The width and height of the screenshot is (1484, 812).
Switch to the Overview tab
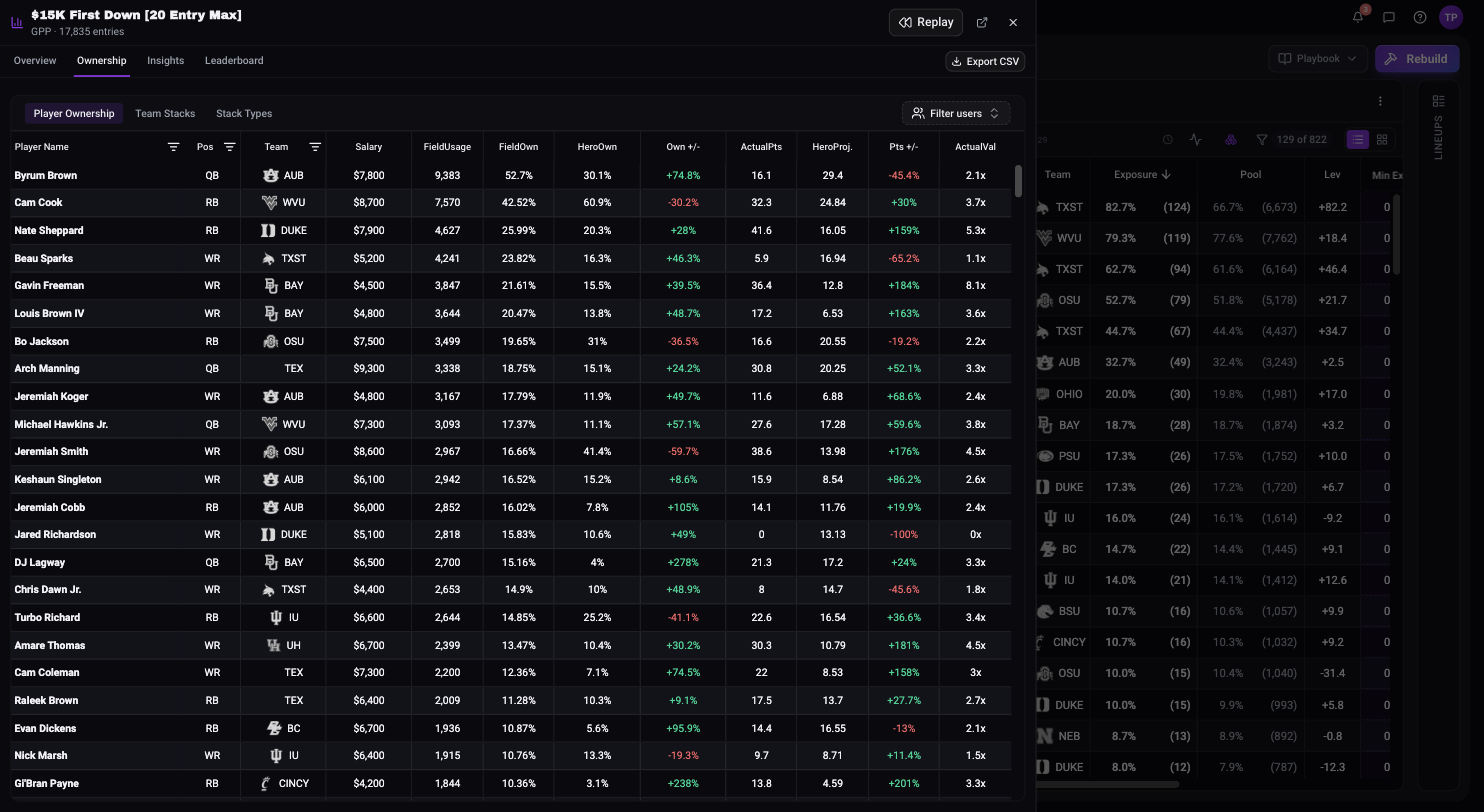point(35,61)
